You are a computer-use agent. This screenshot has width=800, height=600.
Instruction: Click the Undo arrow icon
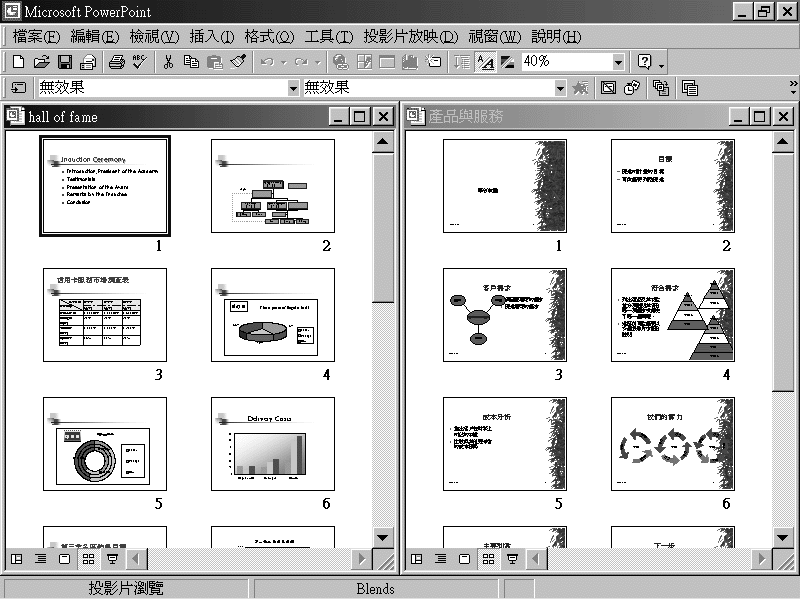(x=267, y=62)
